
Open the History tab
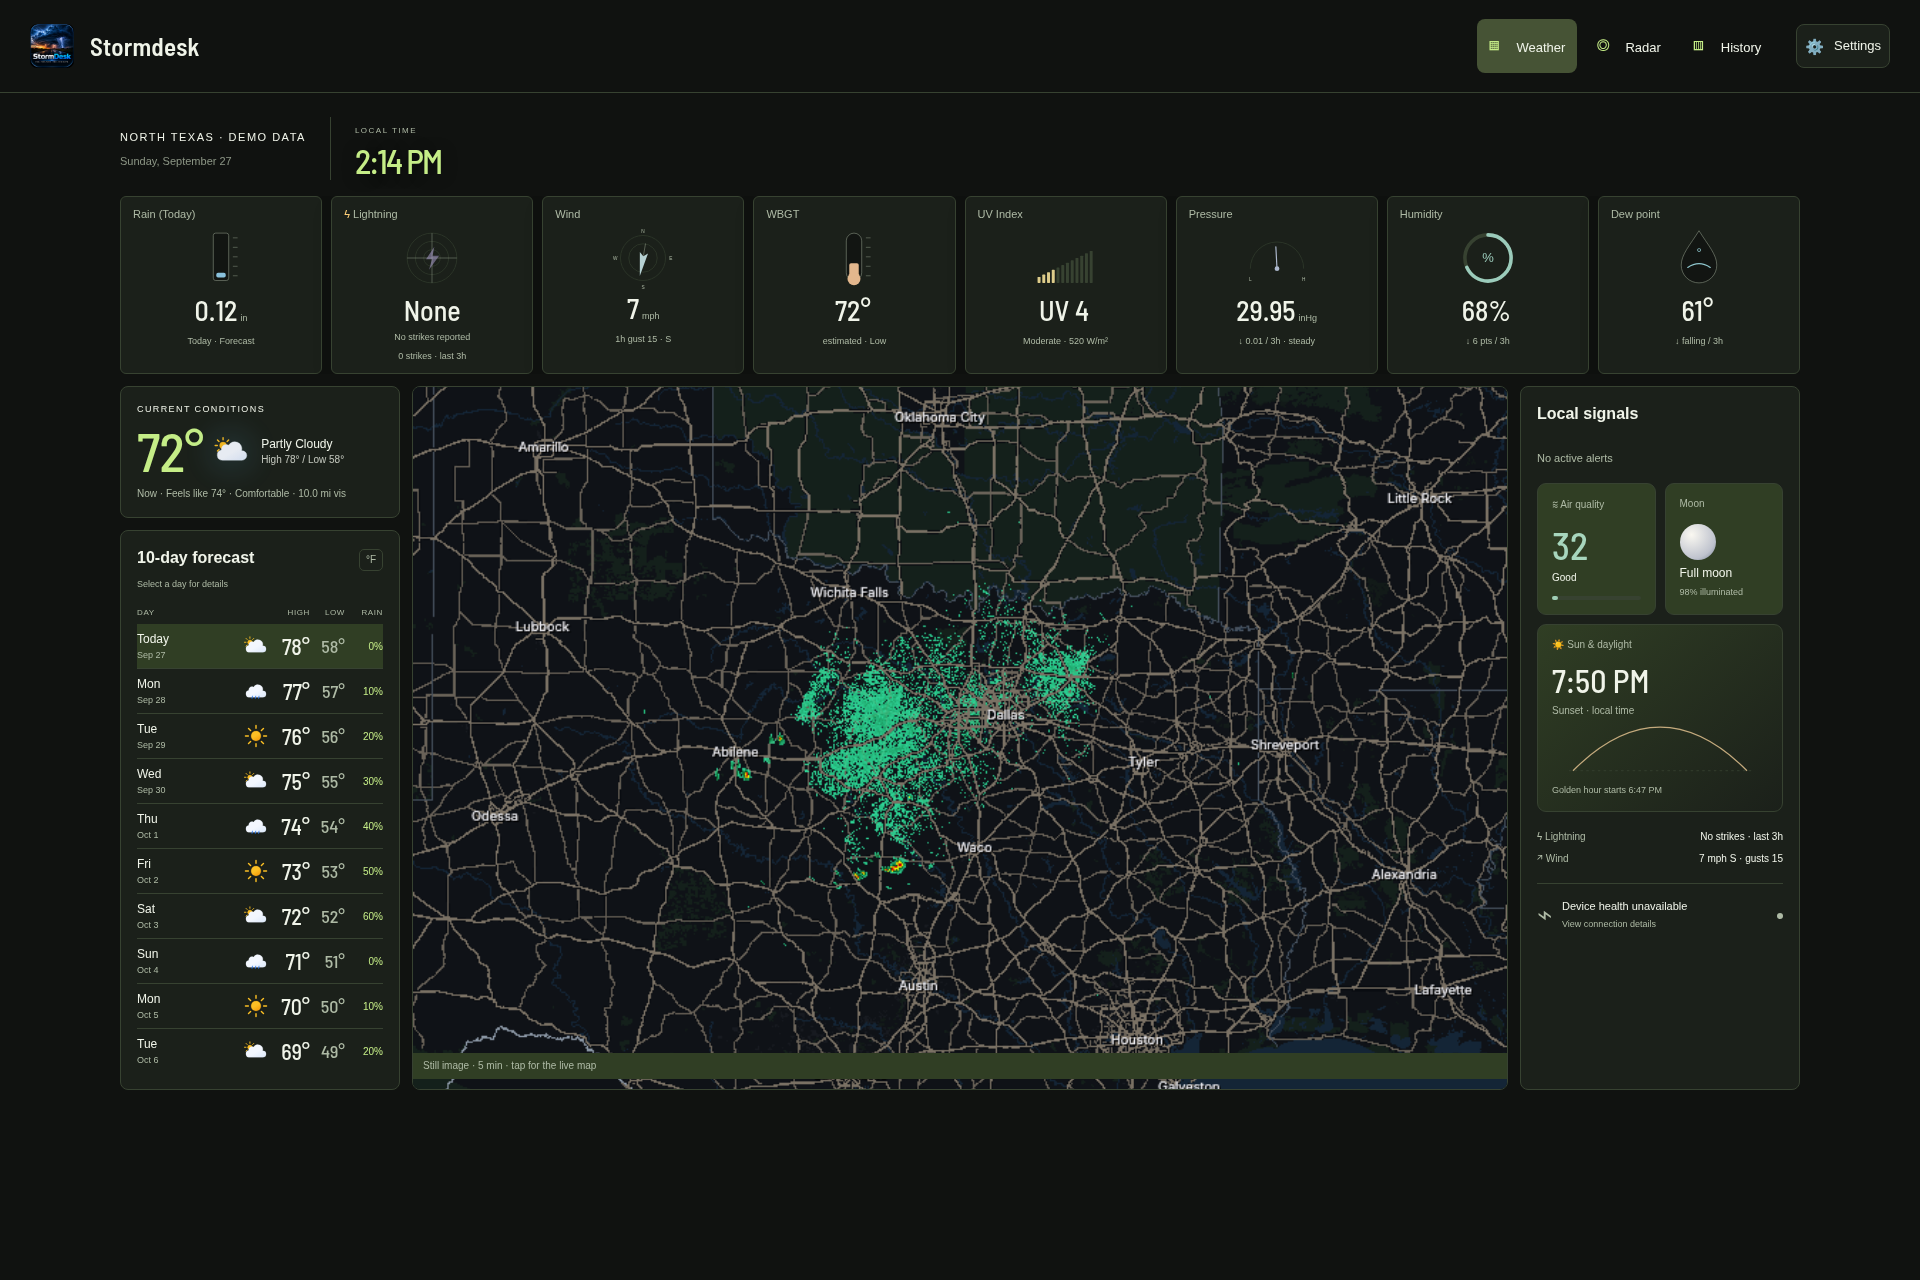pyautogui.click(x=1728, y=46)
